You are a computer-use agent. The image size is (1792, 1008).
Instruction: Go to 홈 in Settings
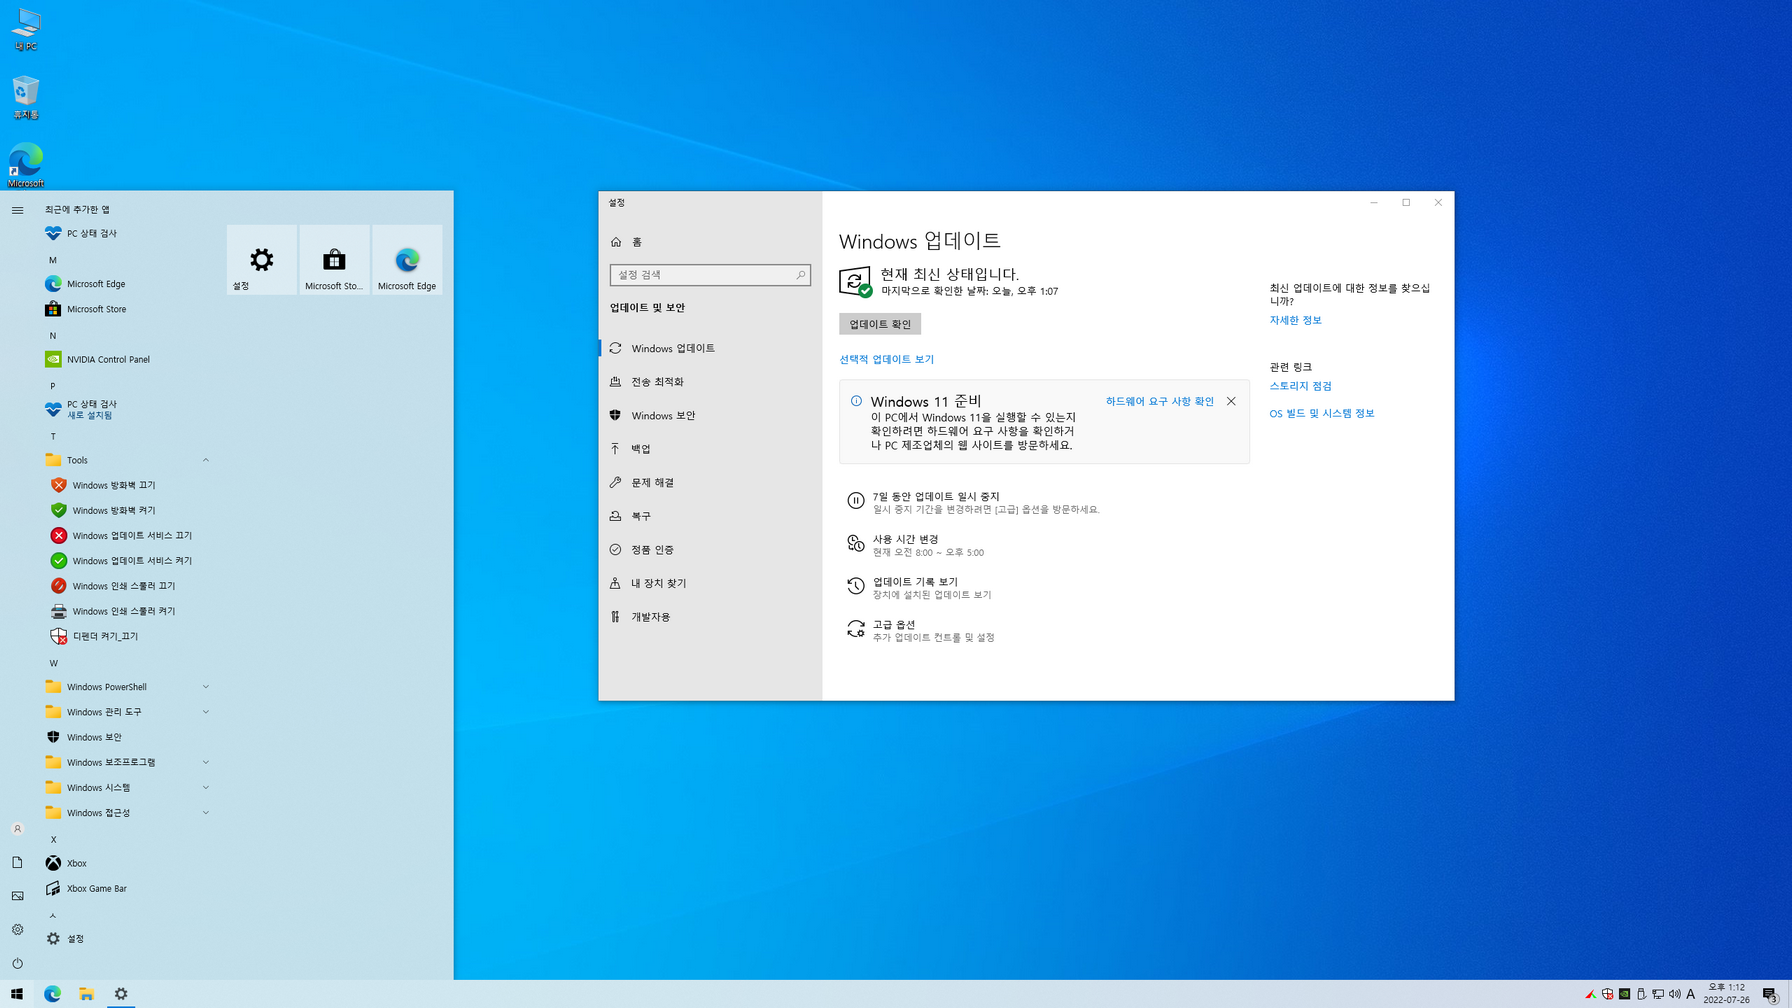click(710, 242)
